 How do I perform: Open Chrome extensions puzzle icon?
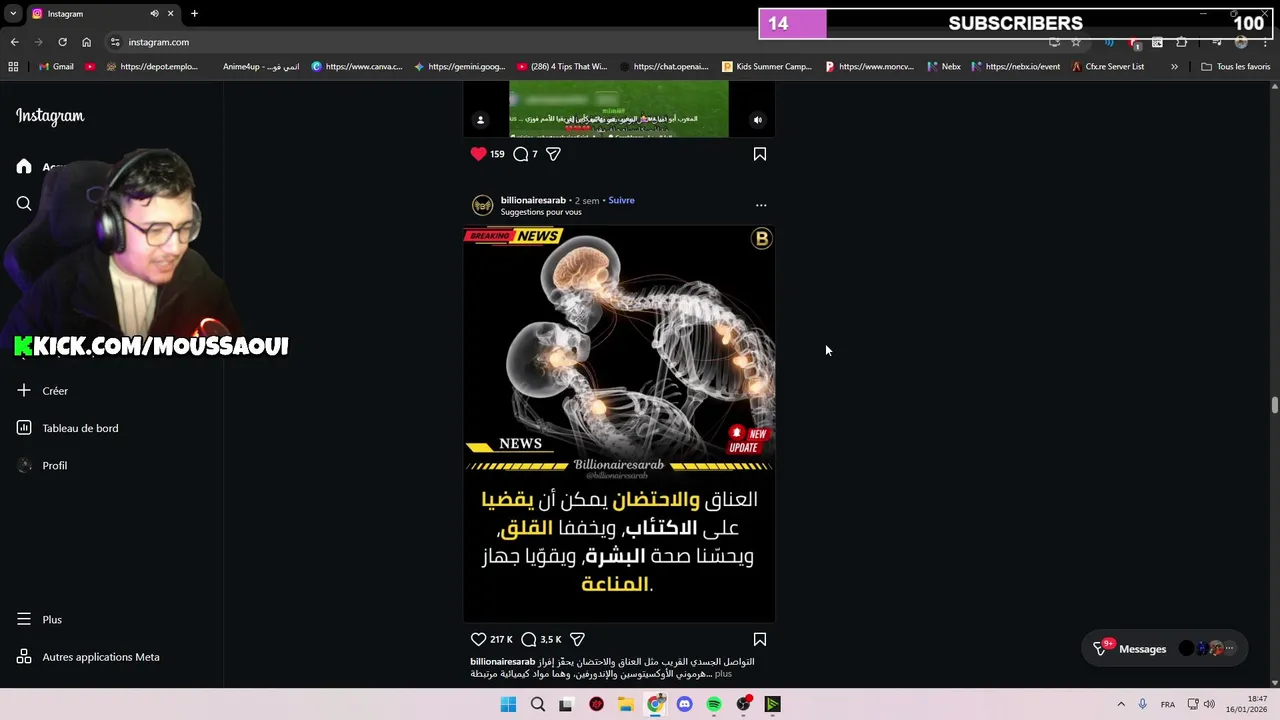tap(1182, 42)
